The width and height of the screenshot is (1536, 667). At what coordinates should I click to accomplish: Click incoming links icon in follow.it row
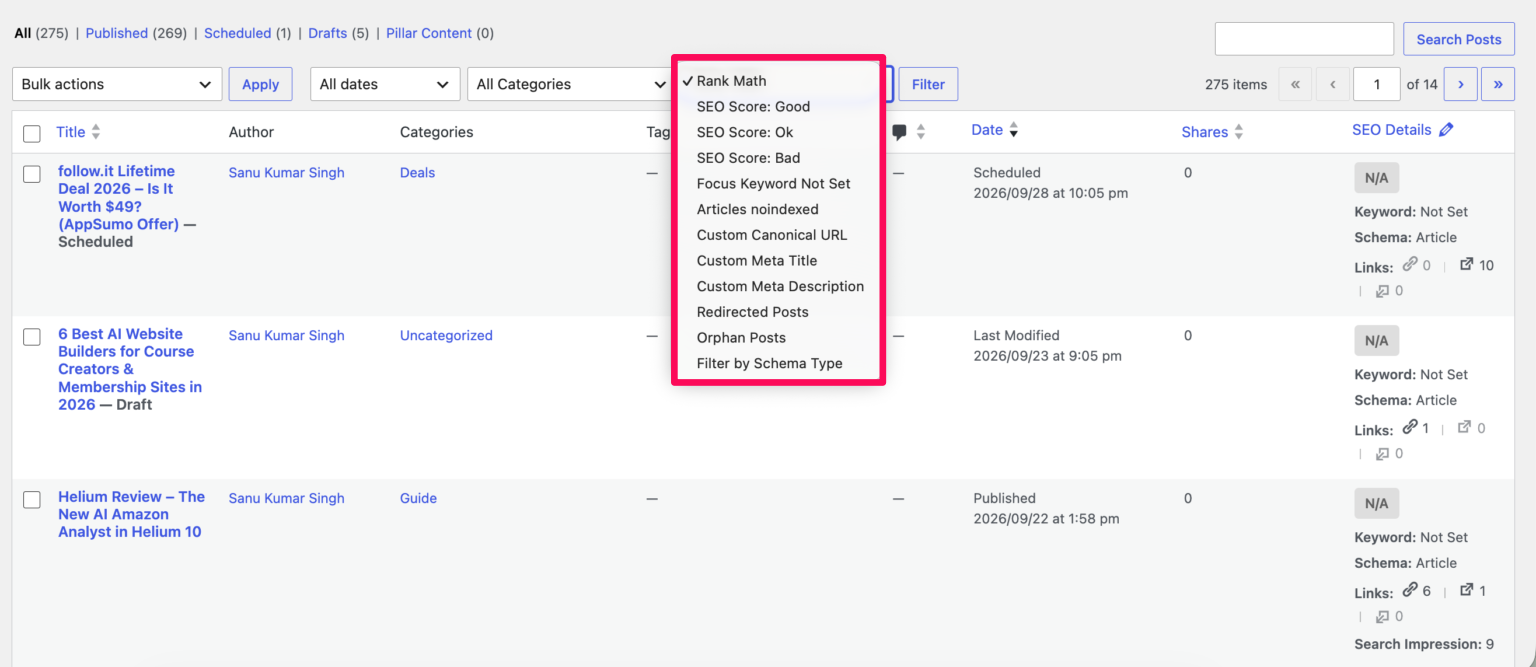(1383, 291)
